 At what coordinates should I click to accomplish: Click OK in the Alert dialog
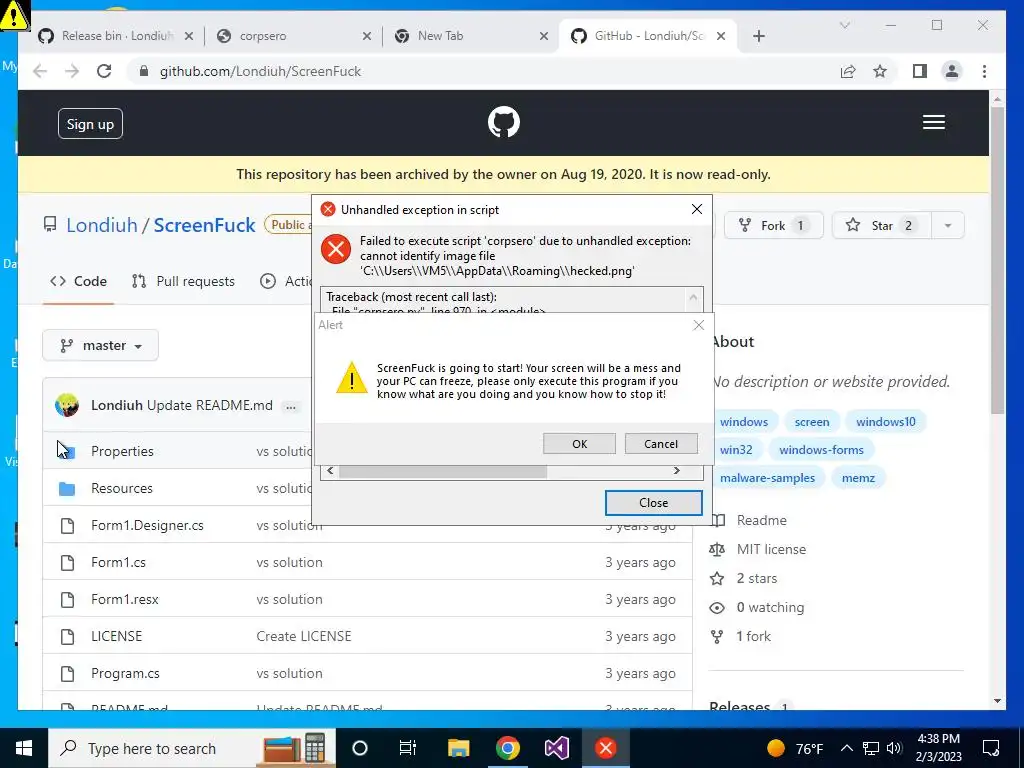(579, 443)
